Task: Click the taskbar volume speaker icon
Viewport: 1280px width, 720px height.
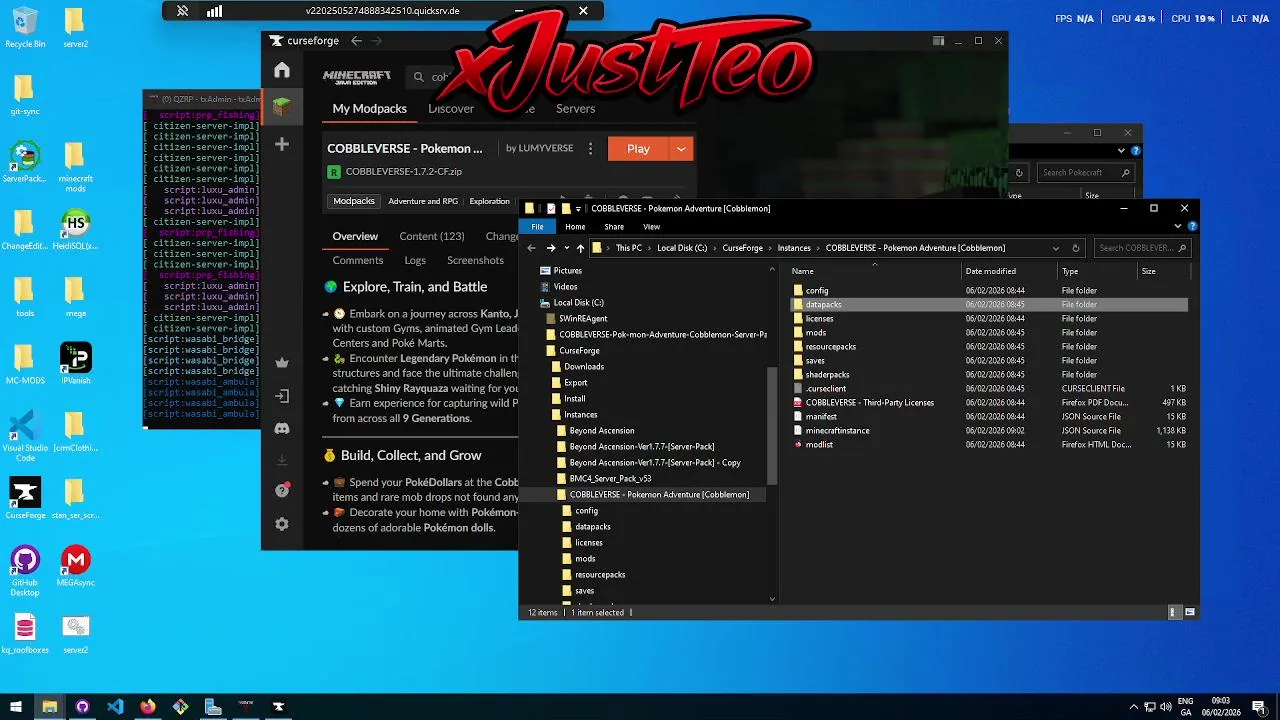Action: [1166, 707]
